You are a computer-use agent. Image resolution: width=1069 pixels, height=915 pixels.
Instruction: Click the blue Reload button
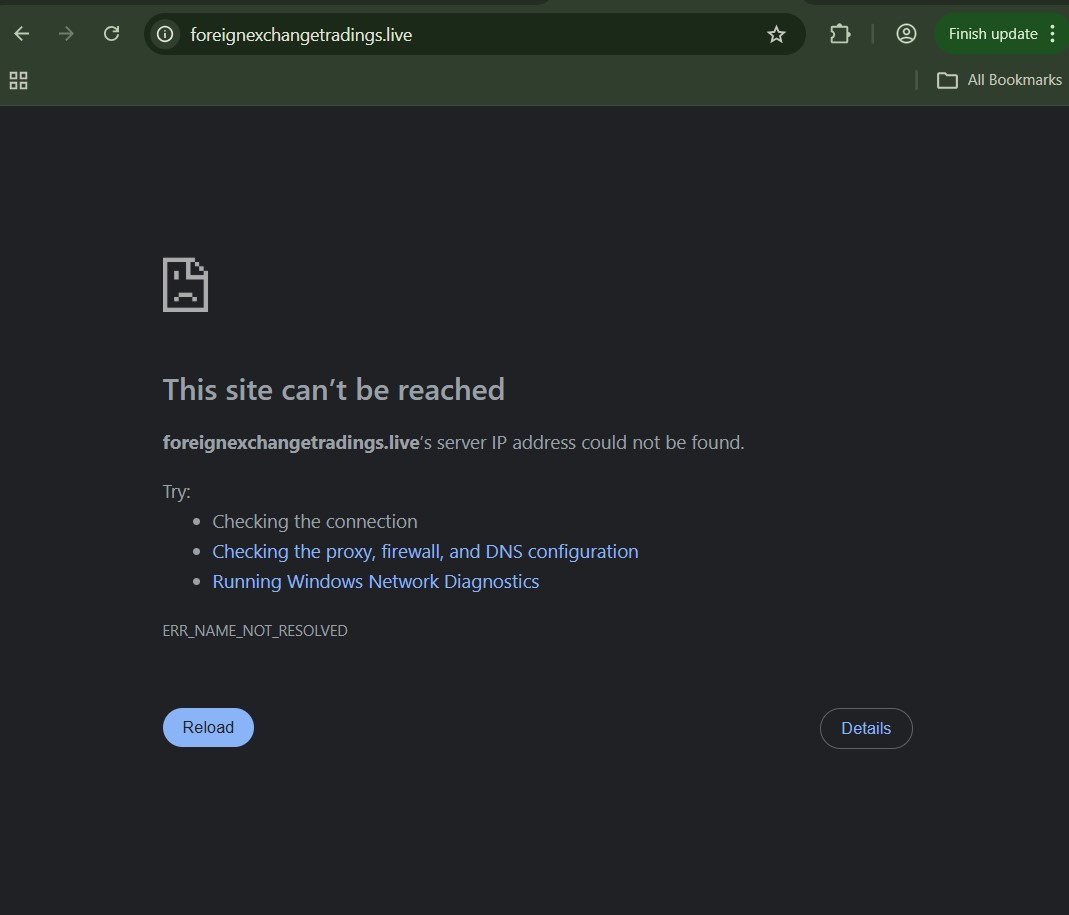(208, 728)
